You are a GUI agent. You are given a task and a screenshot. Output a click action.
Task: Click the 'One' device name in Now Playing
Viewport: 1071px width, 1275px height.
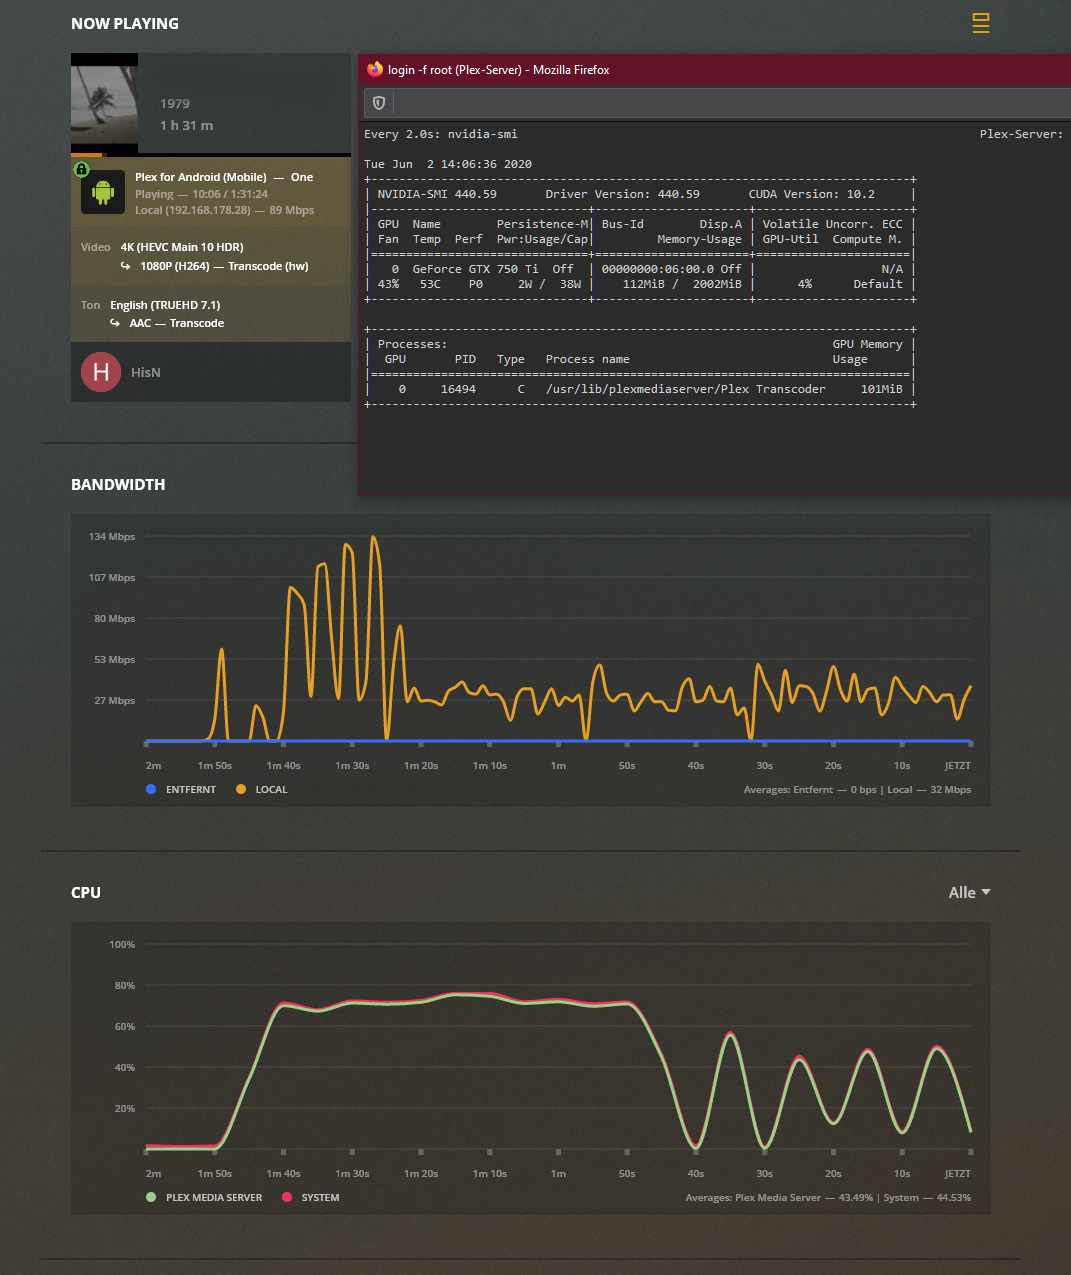click(302, 177)
